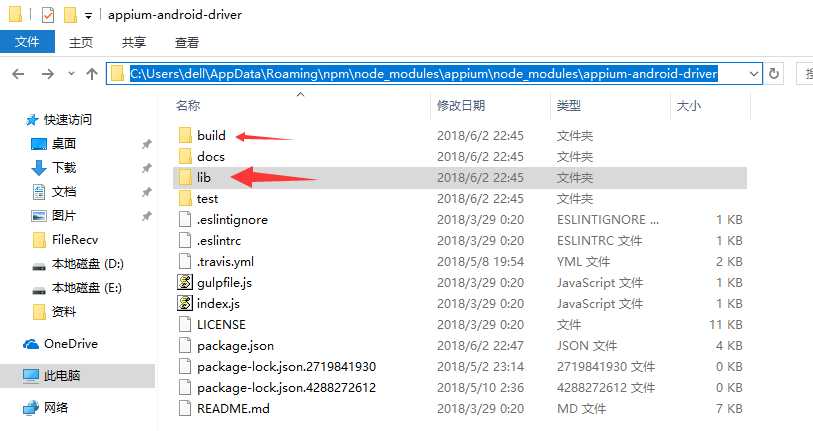Open OneDrive in the sidebar
Viewport: 813px width, 431px height.
(71, 344)
